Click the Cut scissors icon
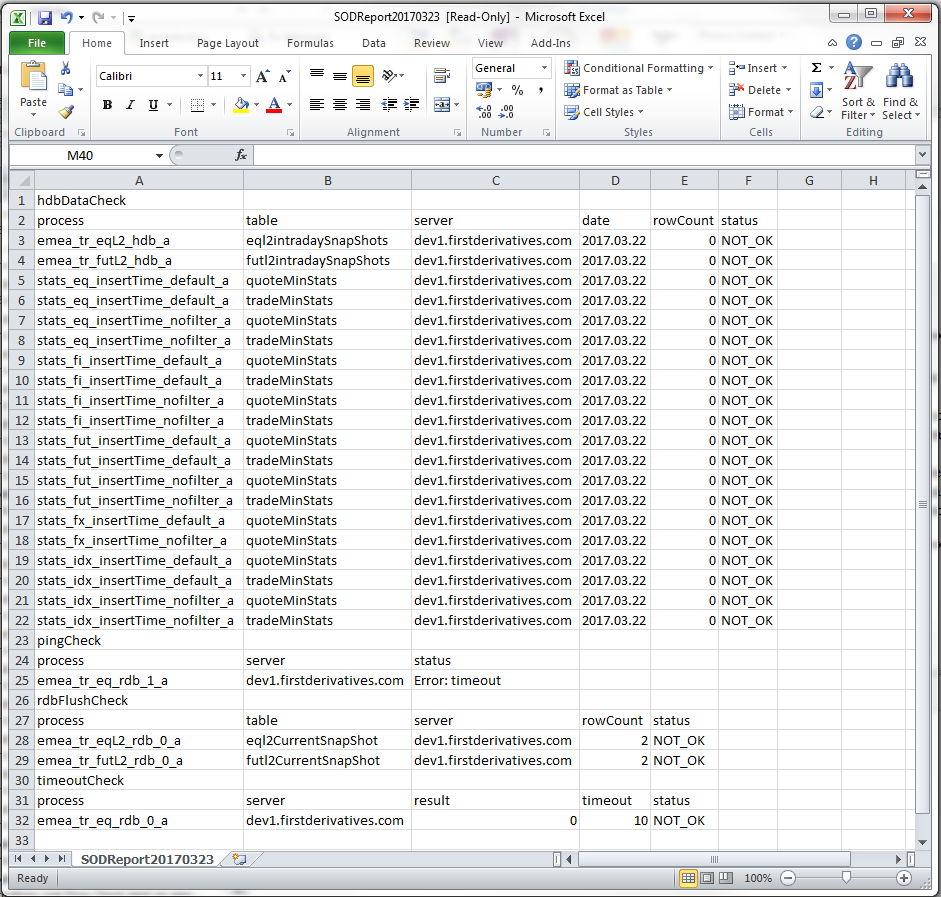This screenshot has width=941, height=897. (x=65, y=68)
